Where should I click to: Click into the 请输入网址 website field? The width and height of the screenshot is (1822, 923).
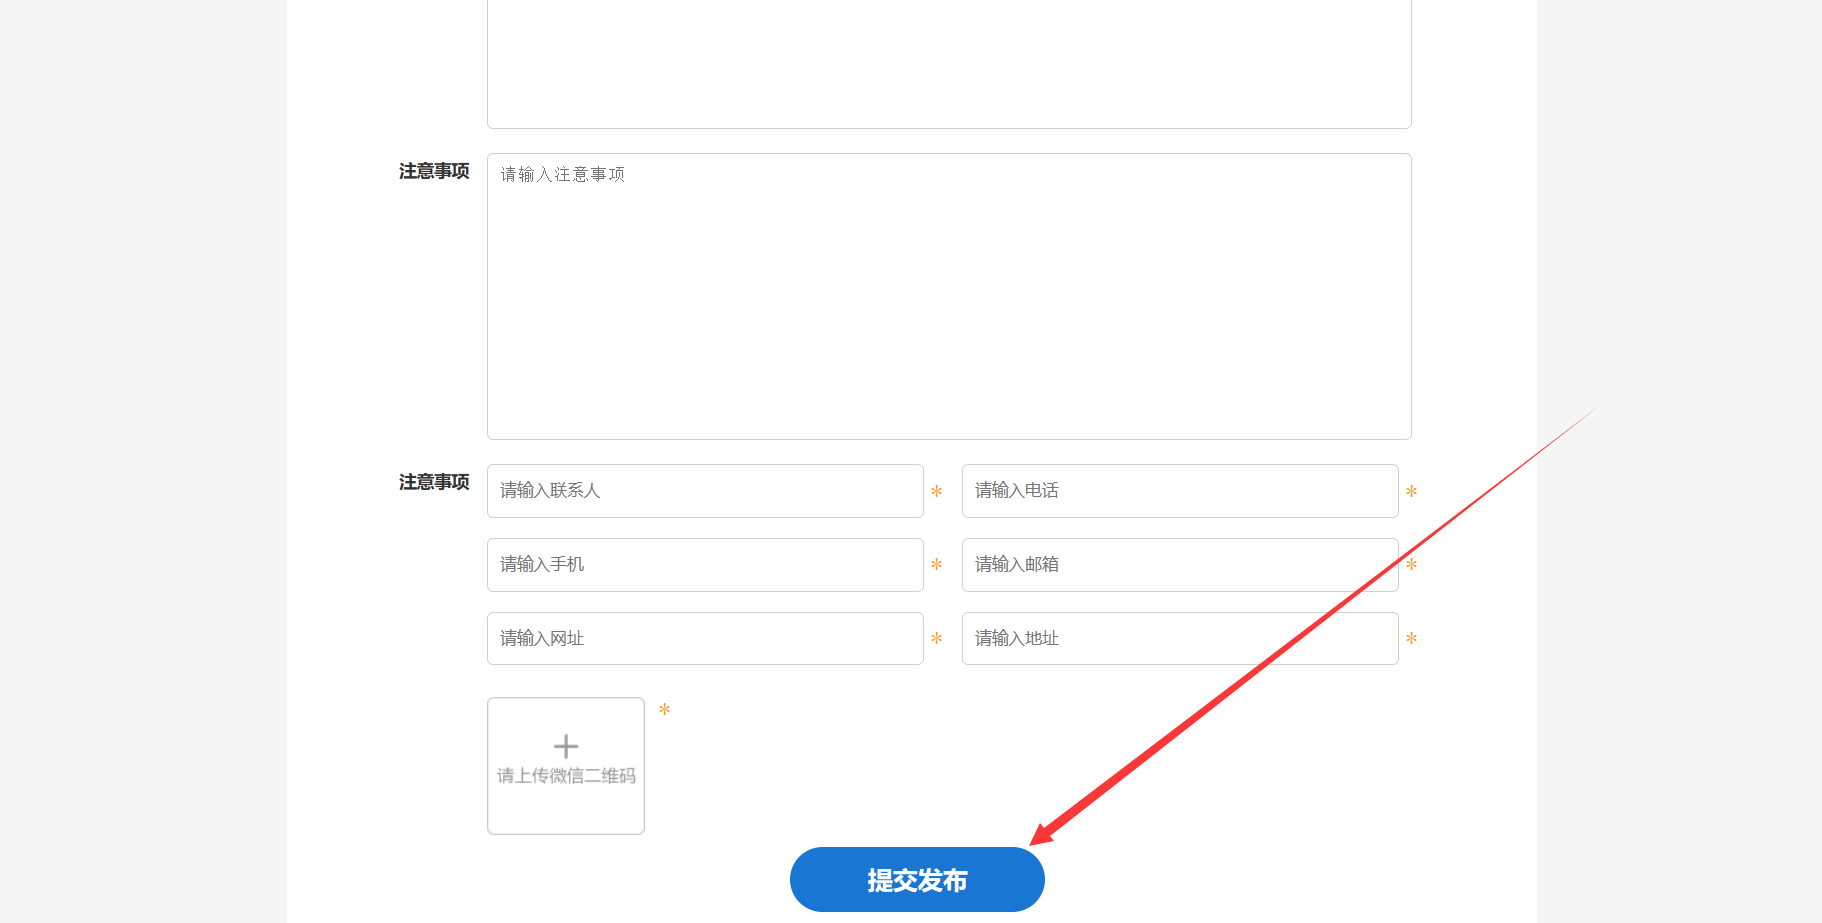(x=705, y=639)
